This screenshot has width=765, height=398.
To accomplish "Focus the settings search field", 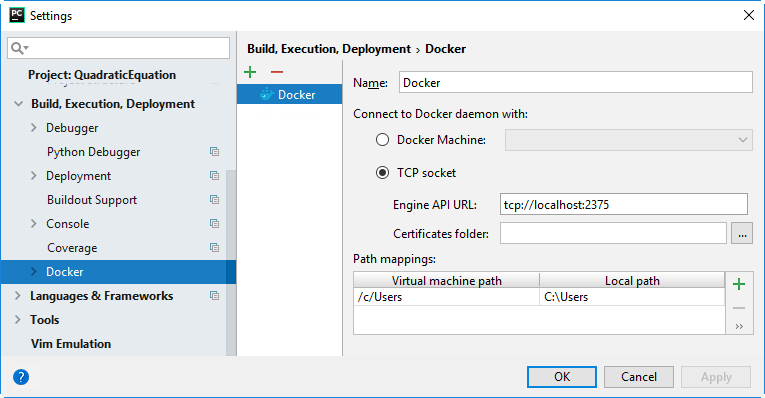I will (119, 48).
